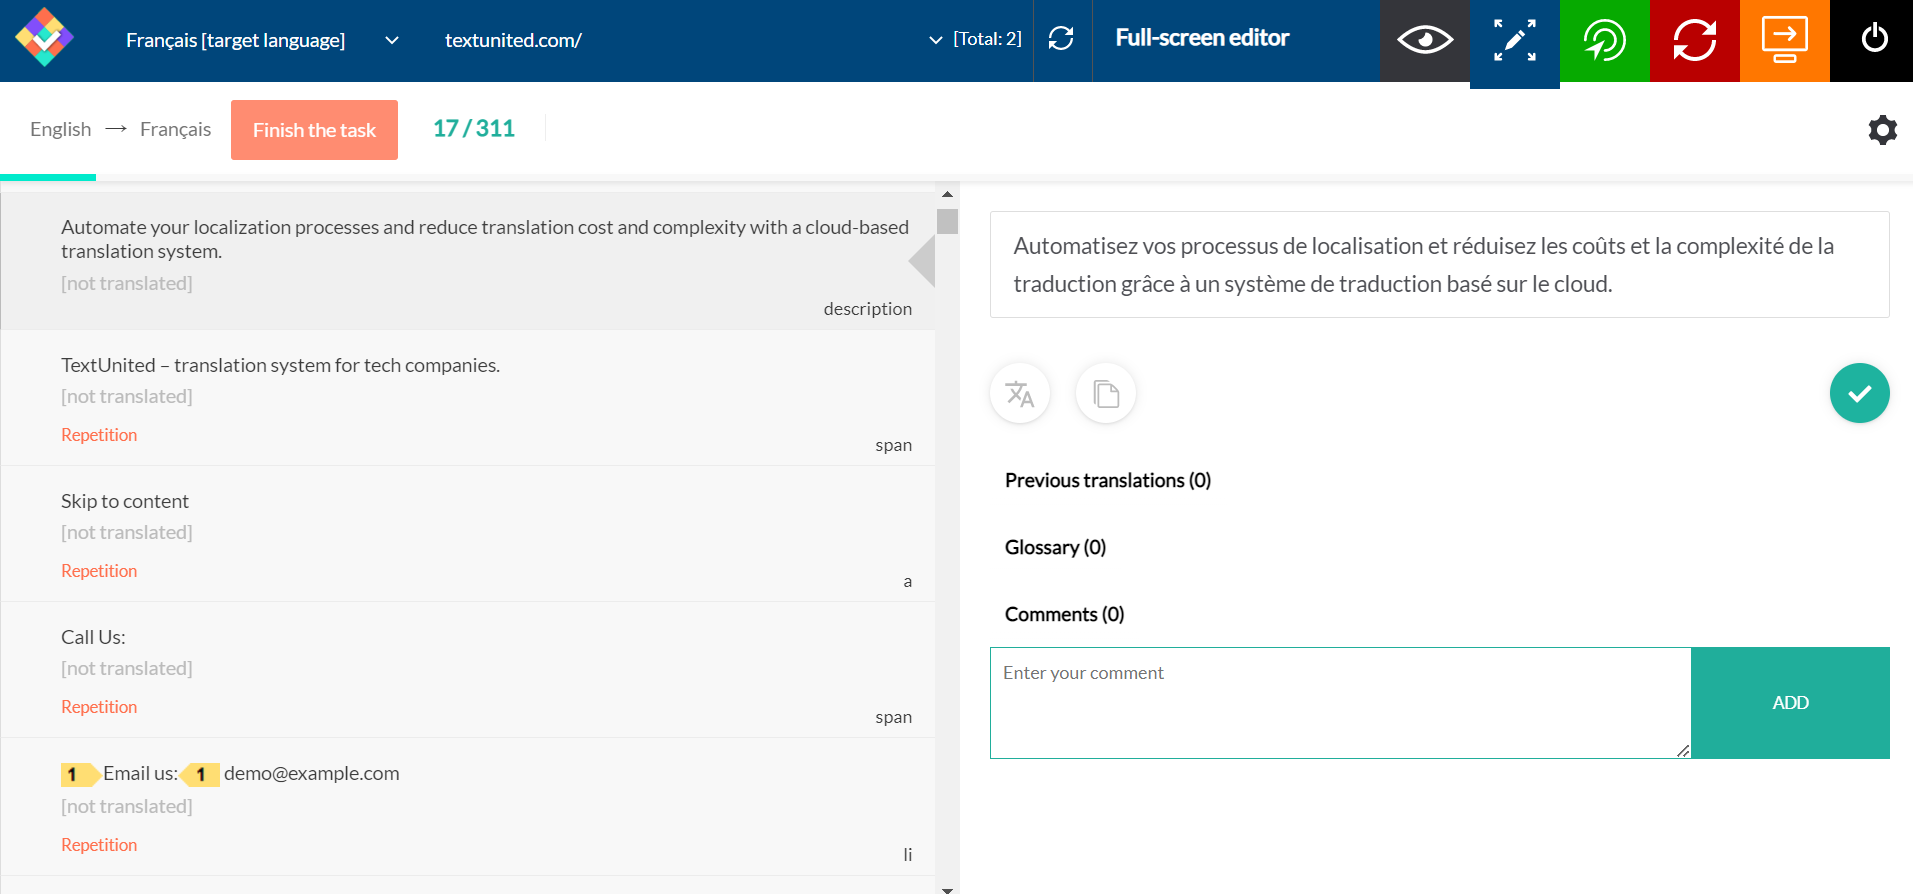Click the English source language label
This screenshot has width=1913, height=894.
tap(60, 129)
